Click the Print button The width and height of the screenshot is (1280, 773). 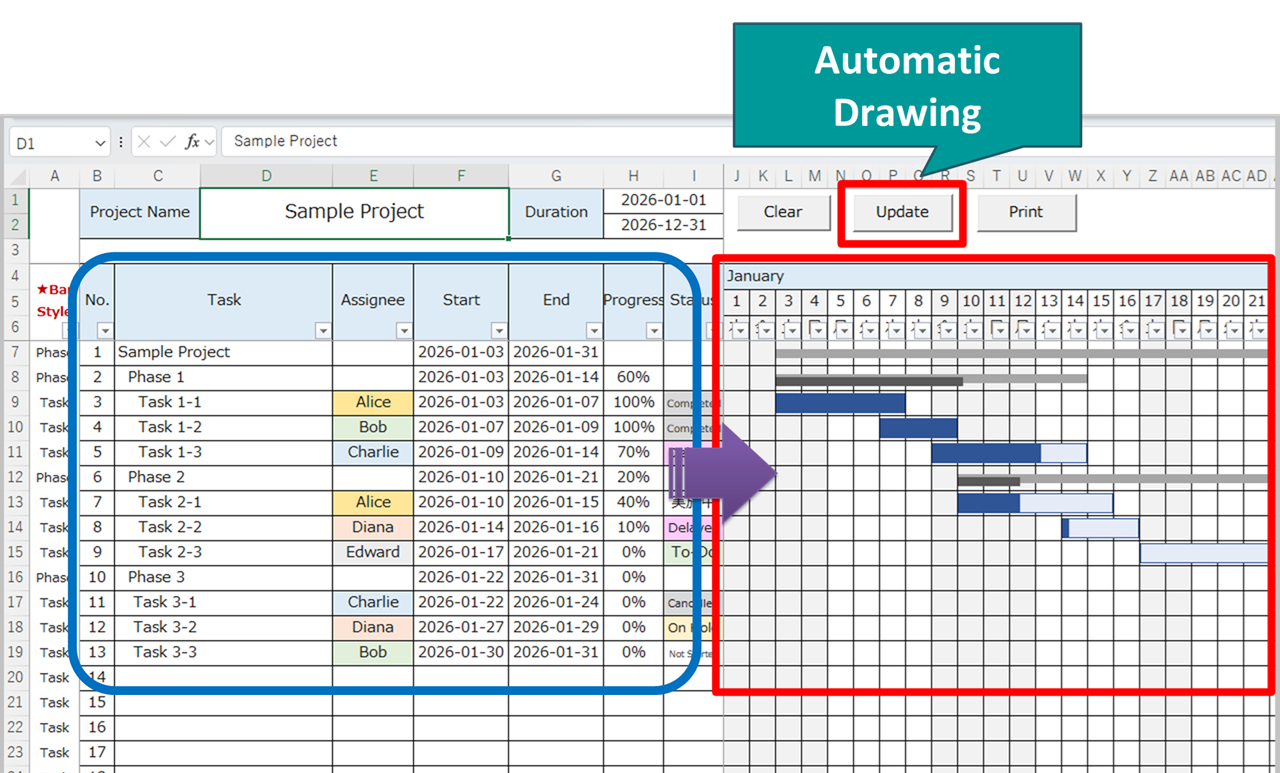(1027, 212)
